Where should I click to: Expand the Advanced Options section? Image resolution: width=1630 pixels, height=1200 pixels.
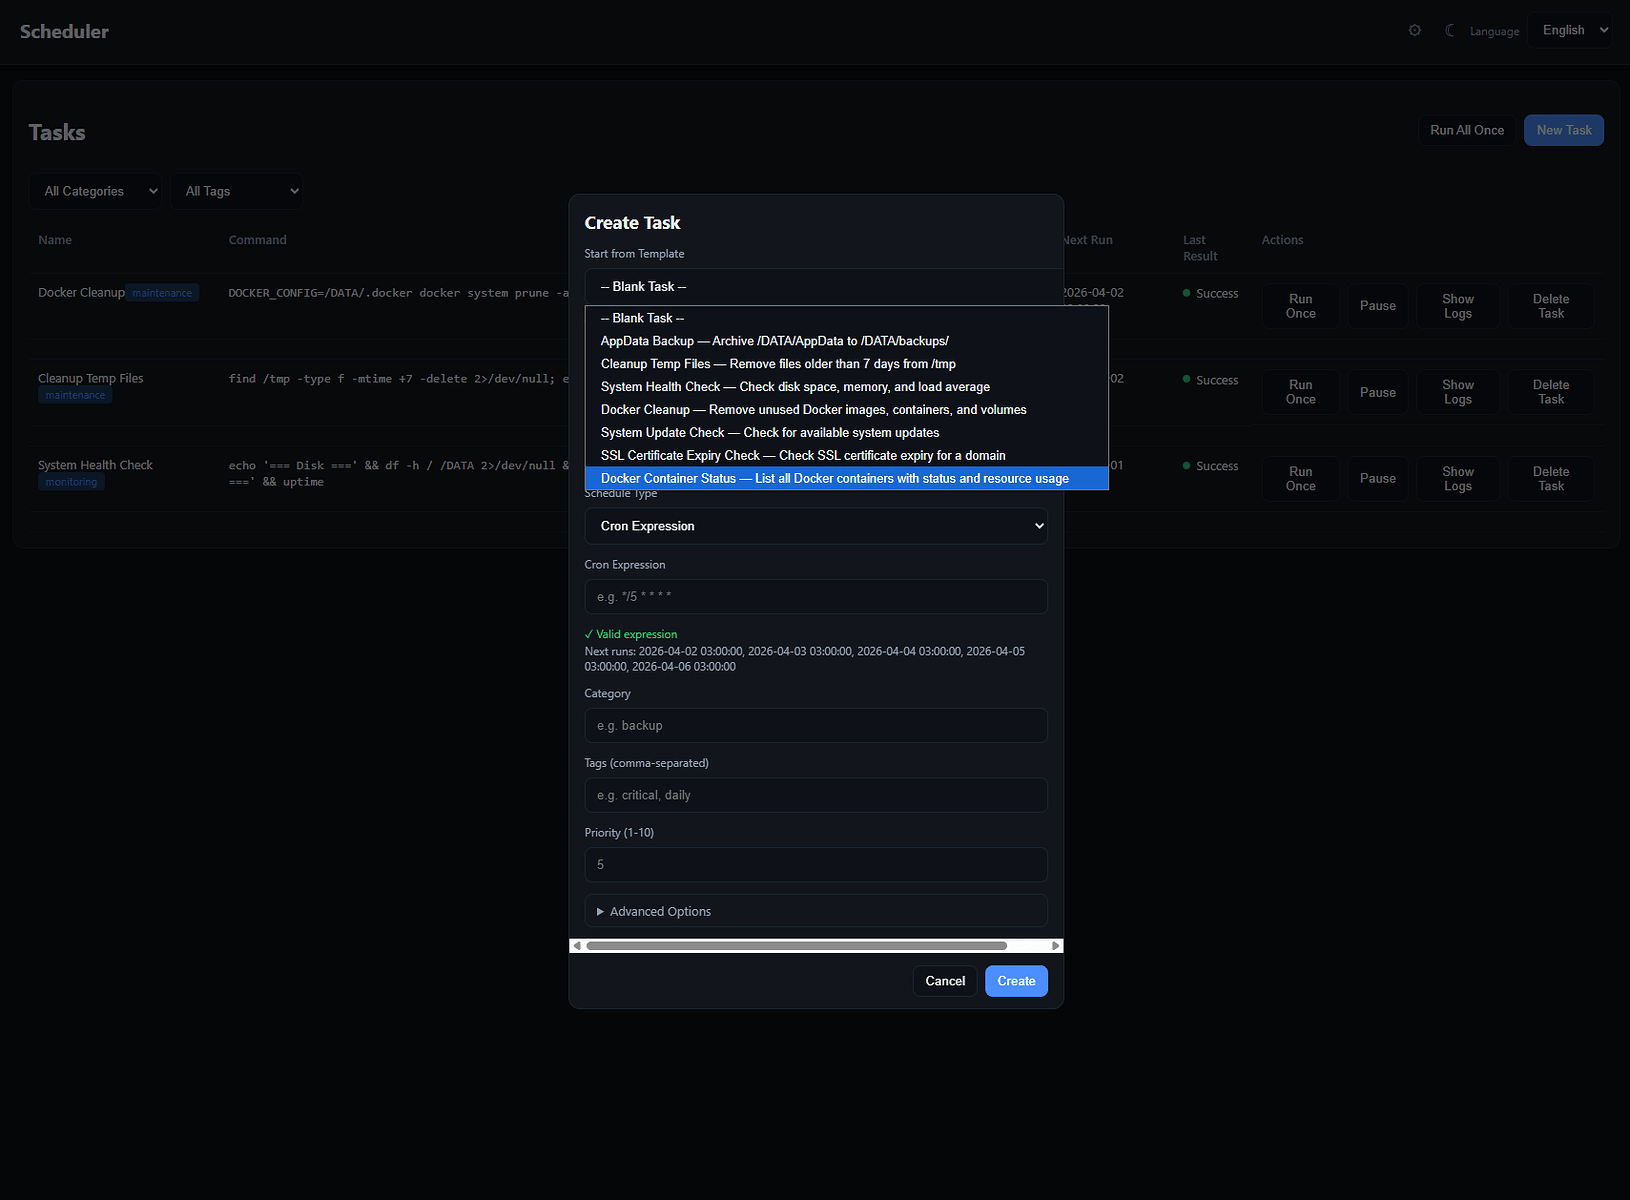click(x=660, y=912)
